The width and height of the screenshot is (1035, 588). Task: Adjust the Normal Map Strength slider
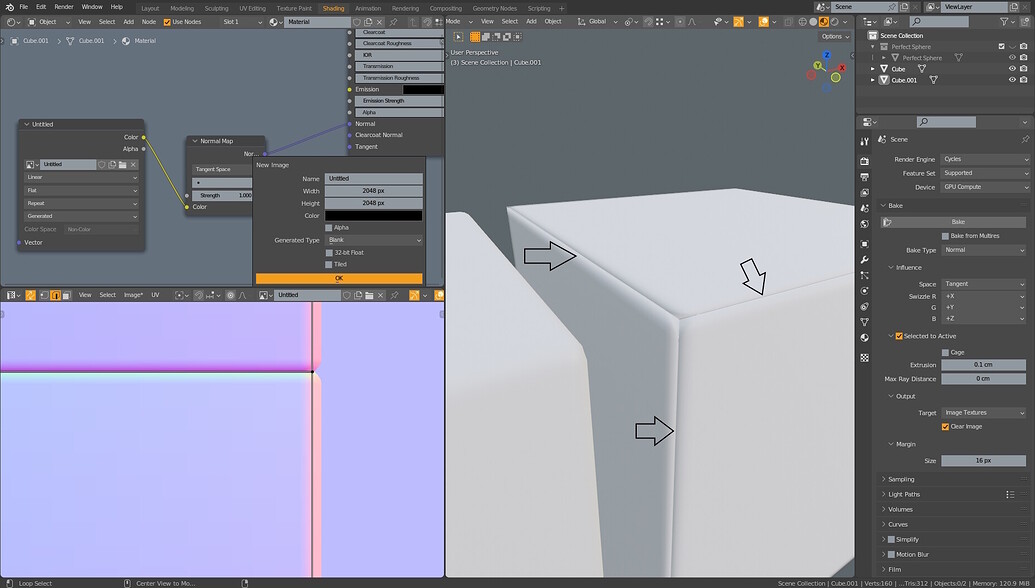coord(222,195)
